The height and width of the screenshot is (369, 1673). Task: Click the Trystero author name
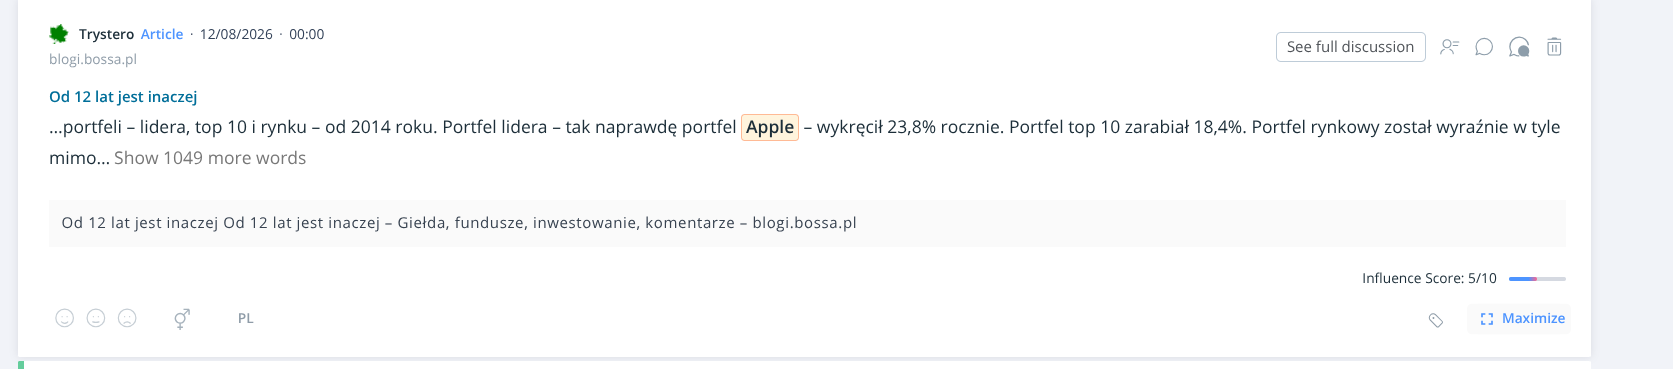(x=106, y=34)
